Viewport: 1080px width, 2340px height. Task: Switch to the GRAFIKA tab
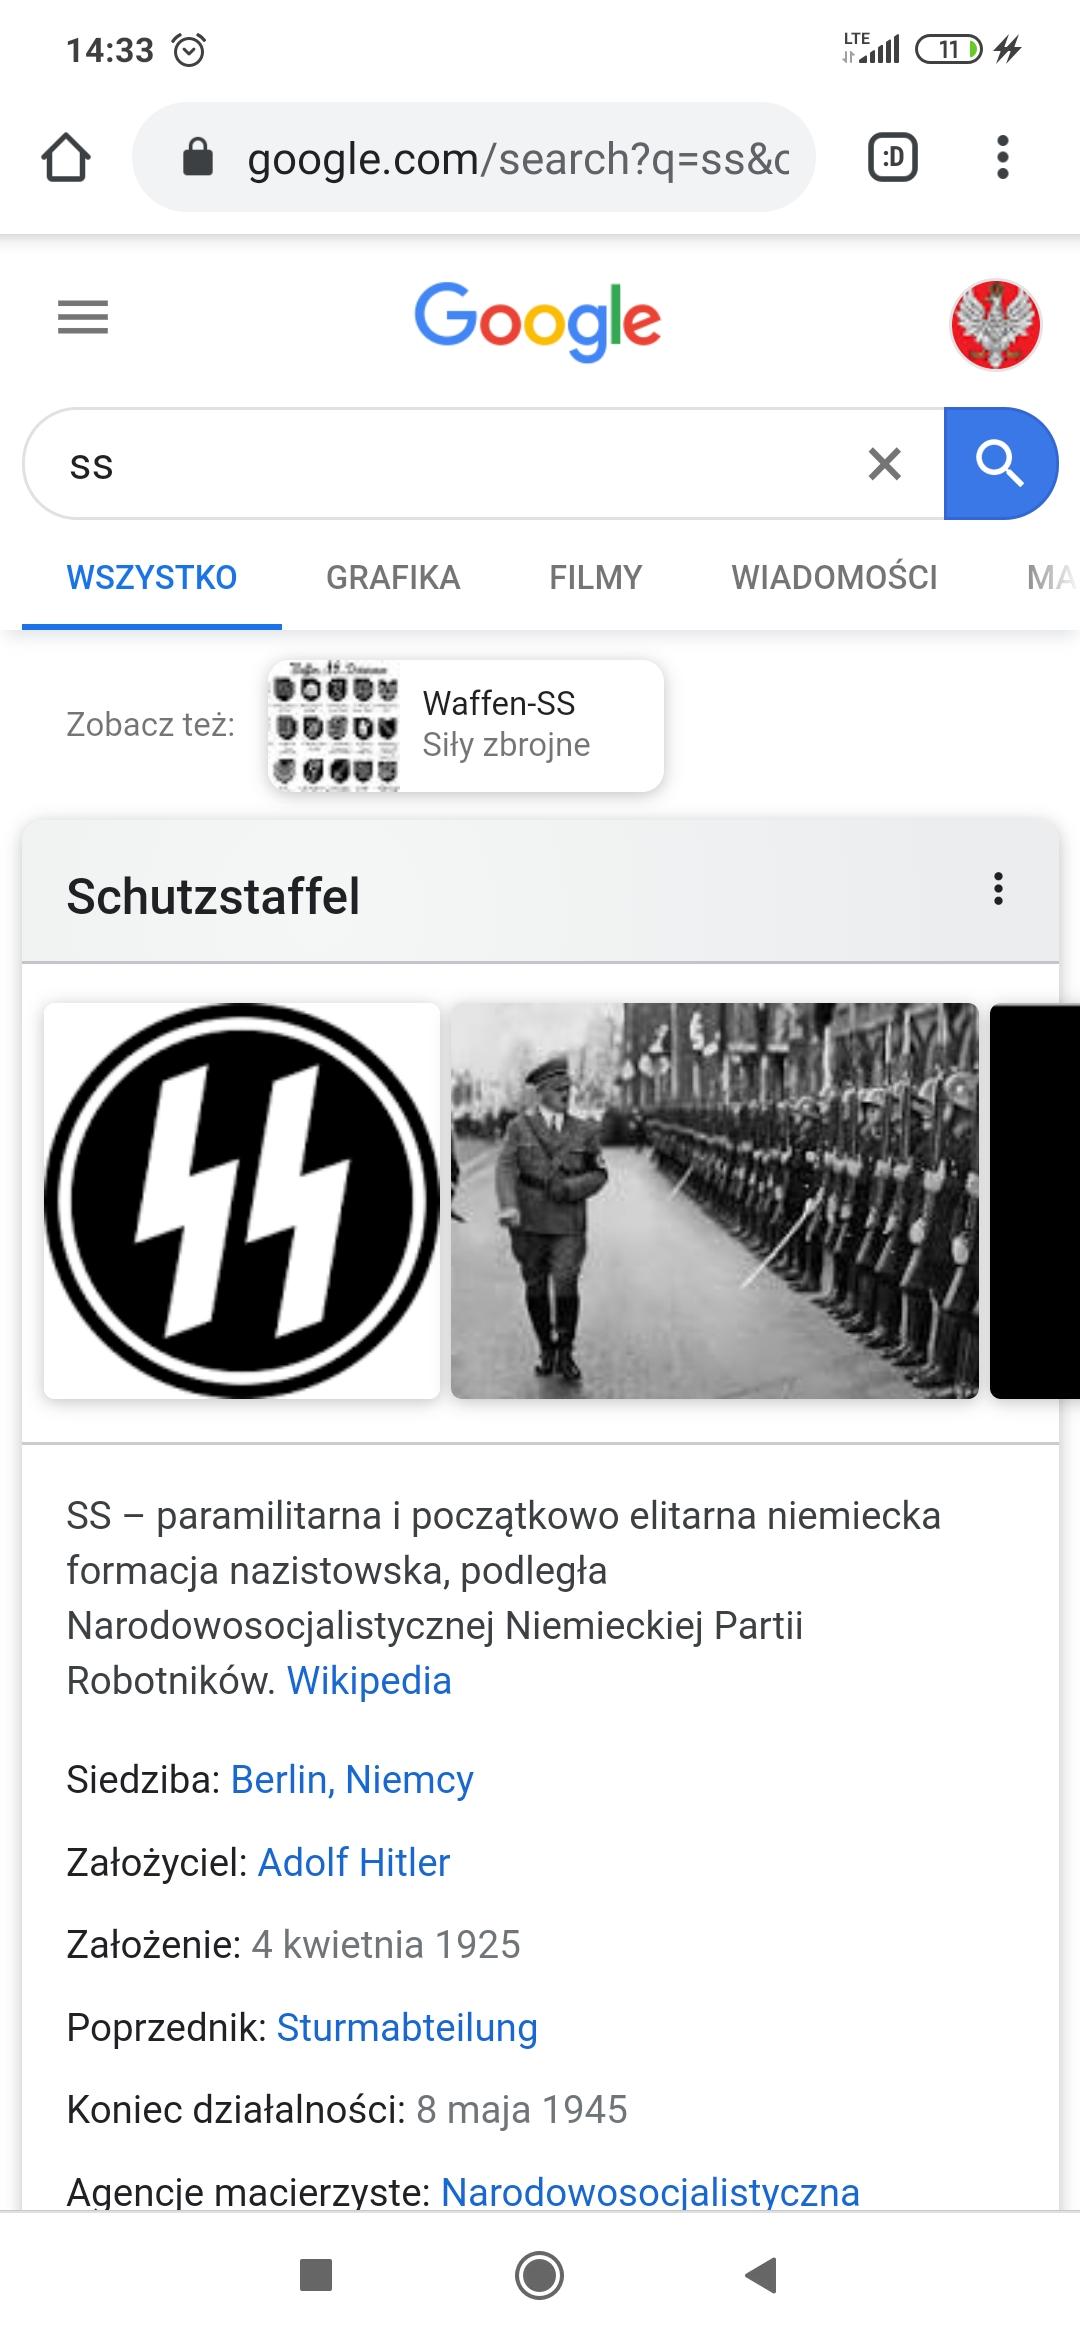click(393, 578)
